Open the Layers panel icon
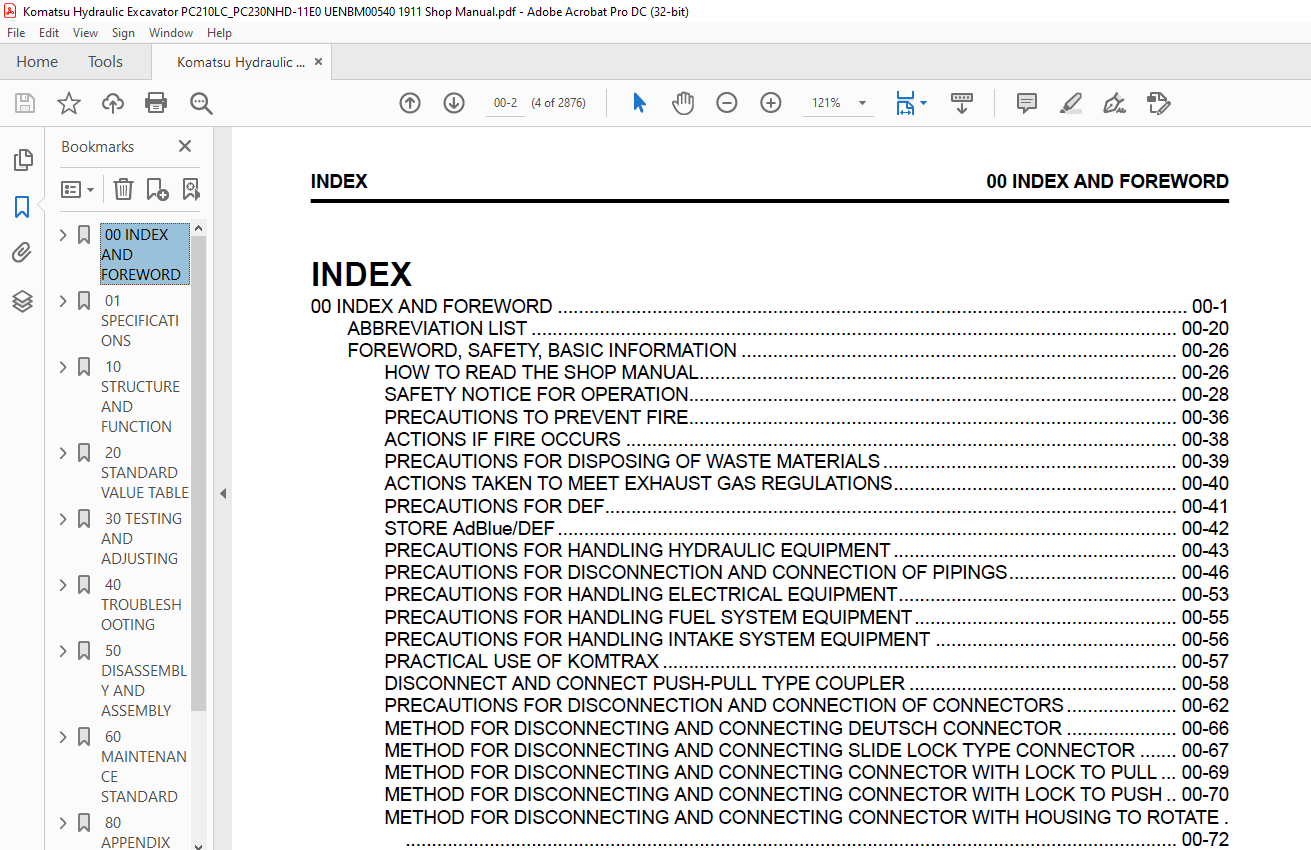Screen dimensions: 1311x850 point(22,301)
